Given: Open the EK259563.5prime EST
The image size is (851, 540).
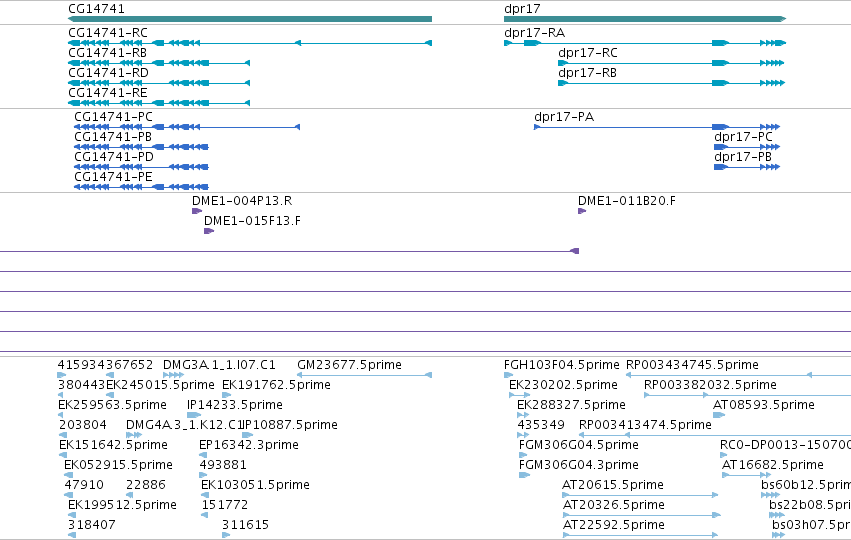Looking at the screenshot, I should pos(60,415).
